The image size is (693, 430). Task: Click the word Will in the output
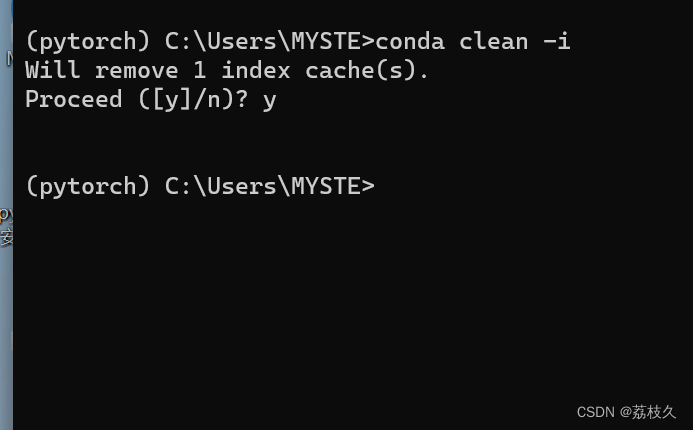pos(53,71)
